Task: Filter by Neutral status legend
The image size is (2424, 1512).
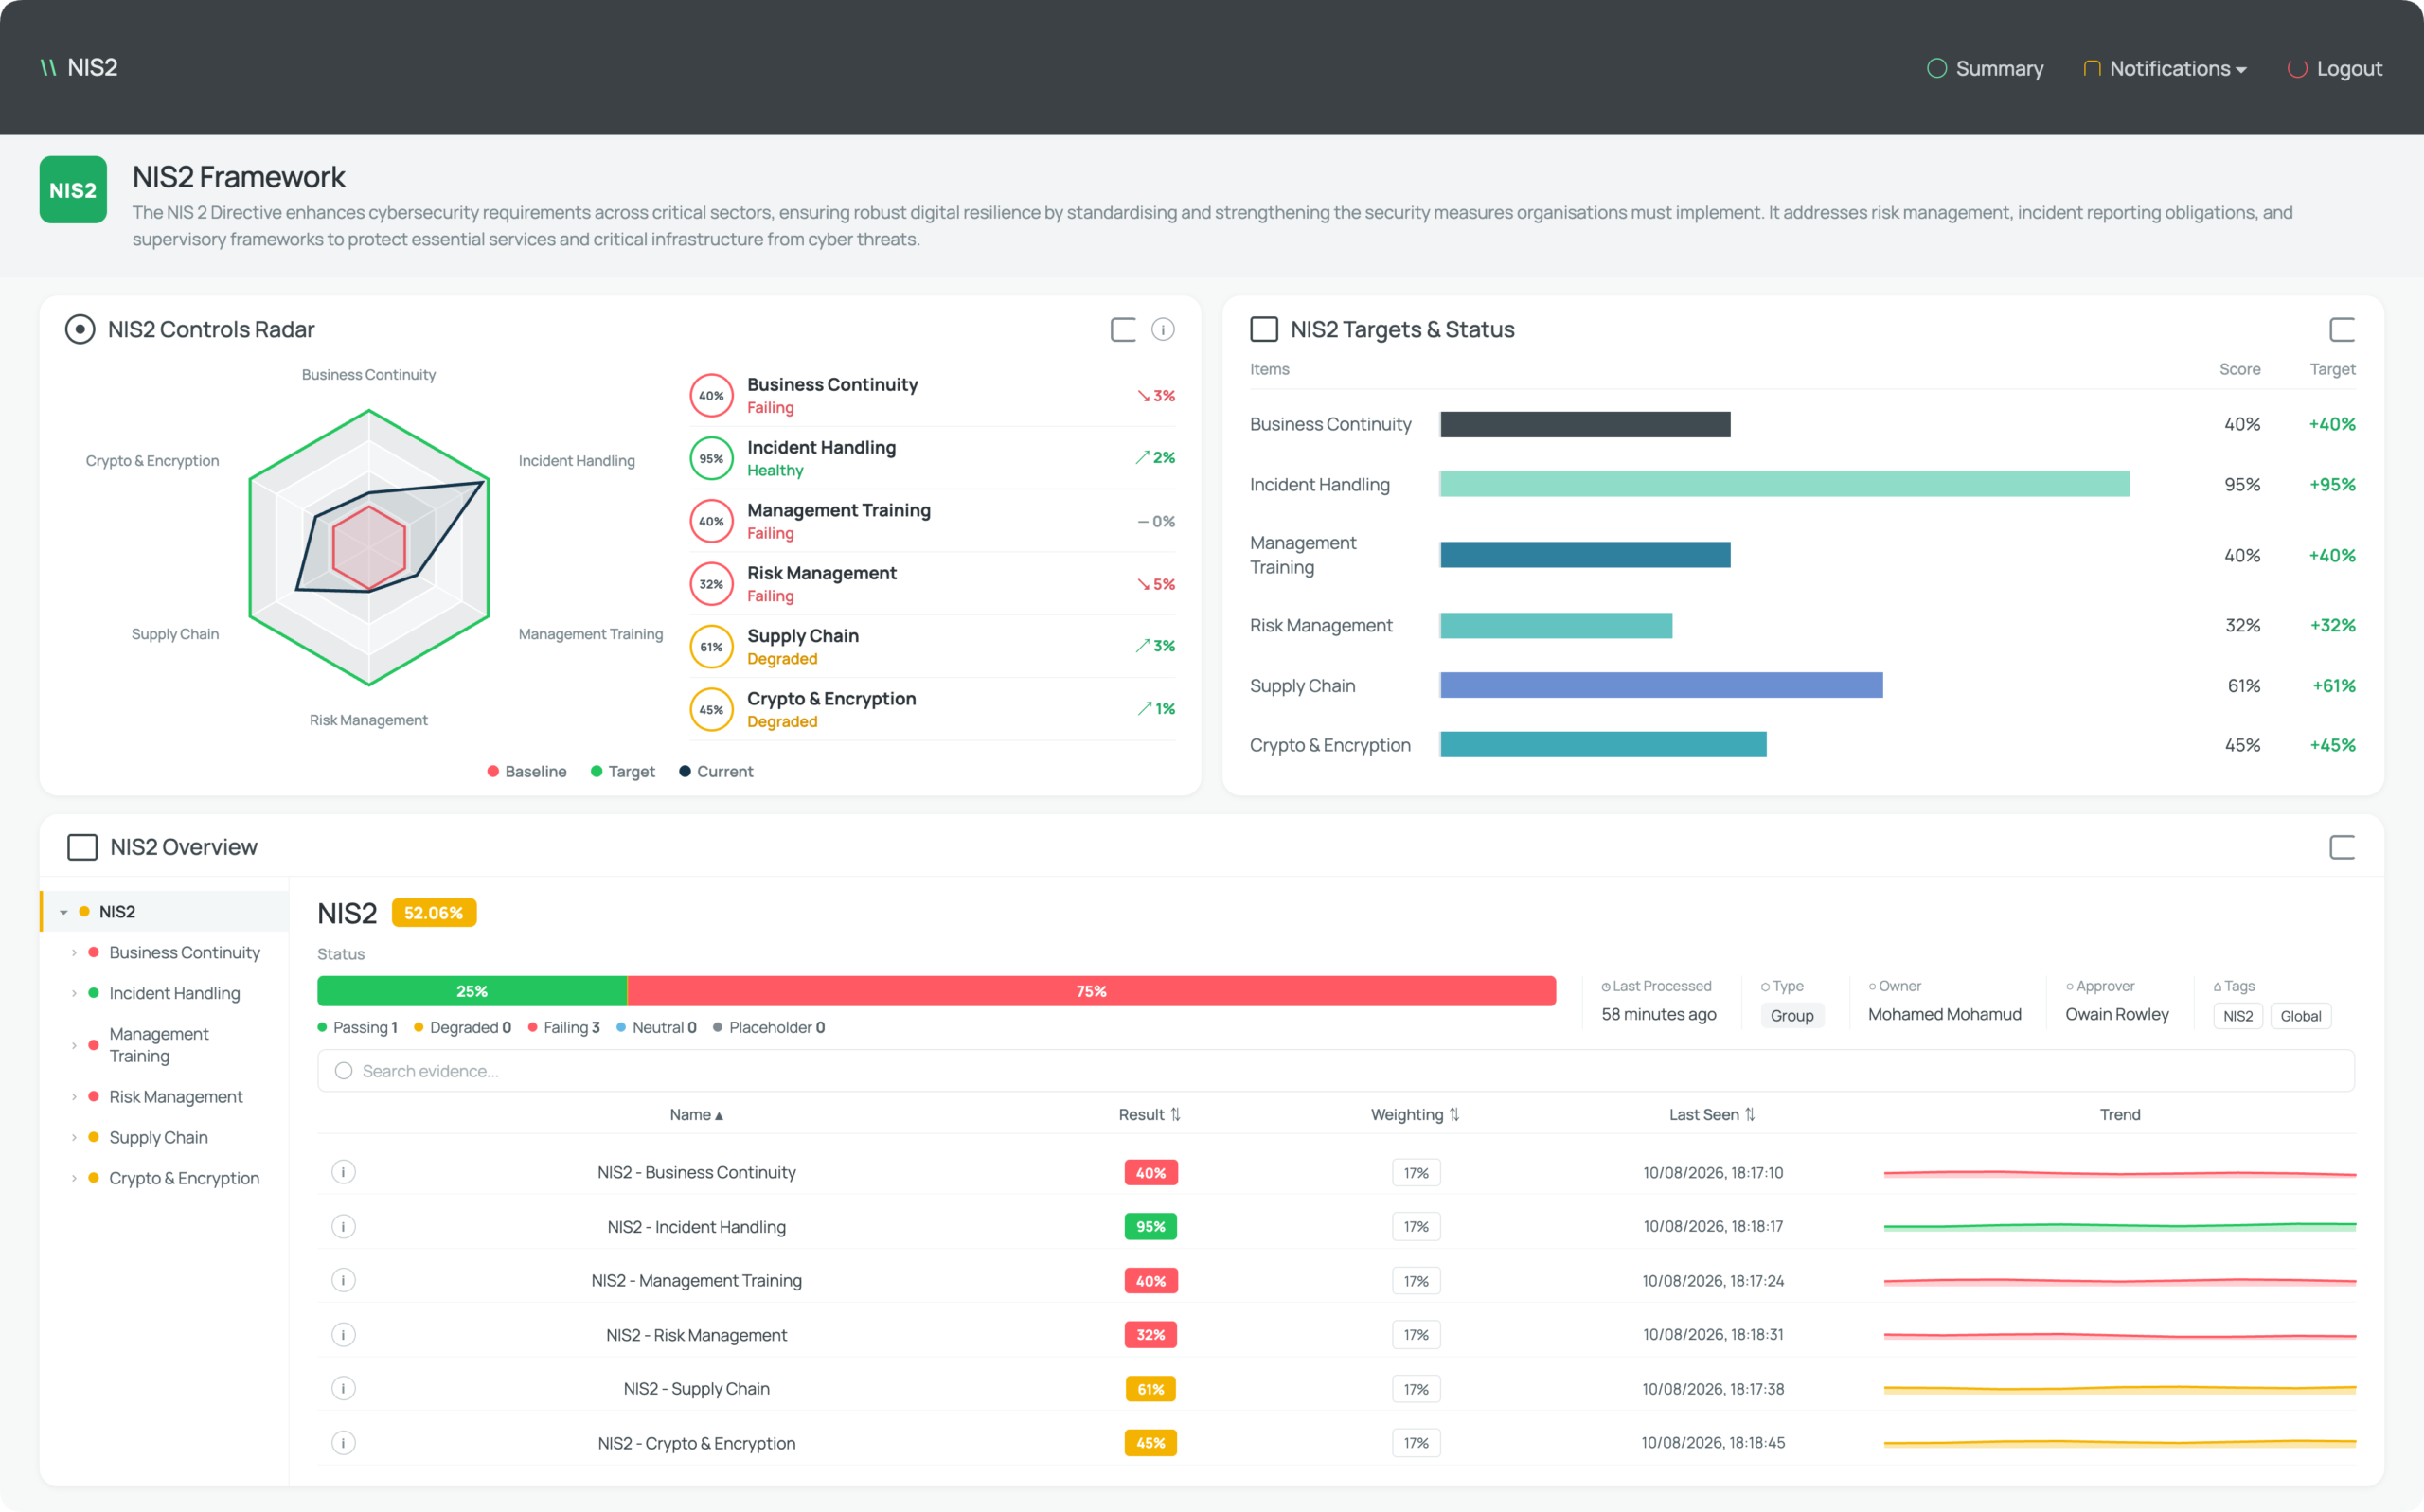Action: (x=657, y=1027)
